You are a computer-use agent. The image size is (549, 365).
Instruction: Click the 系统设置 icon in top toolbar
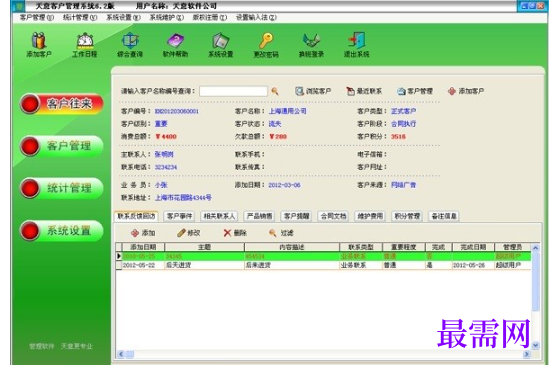click(x=221, y=44)
